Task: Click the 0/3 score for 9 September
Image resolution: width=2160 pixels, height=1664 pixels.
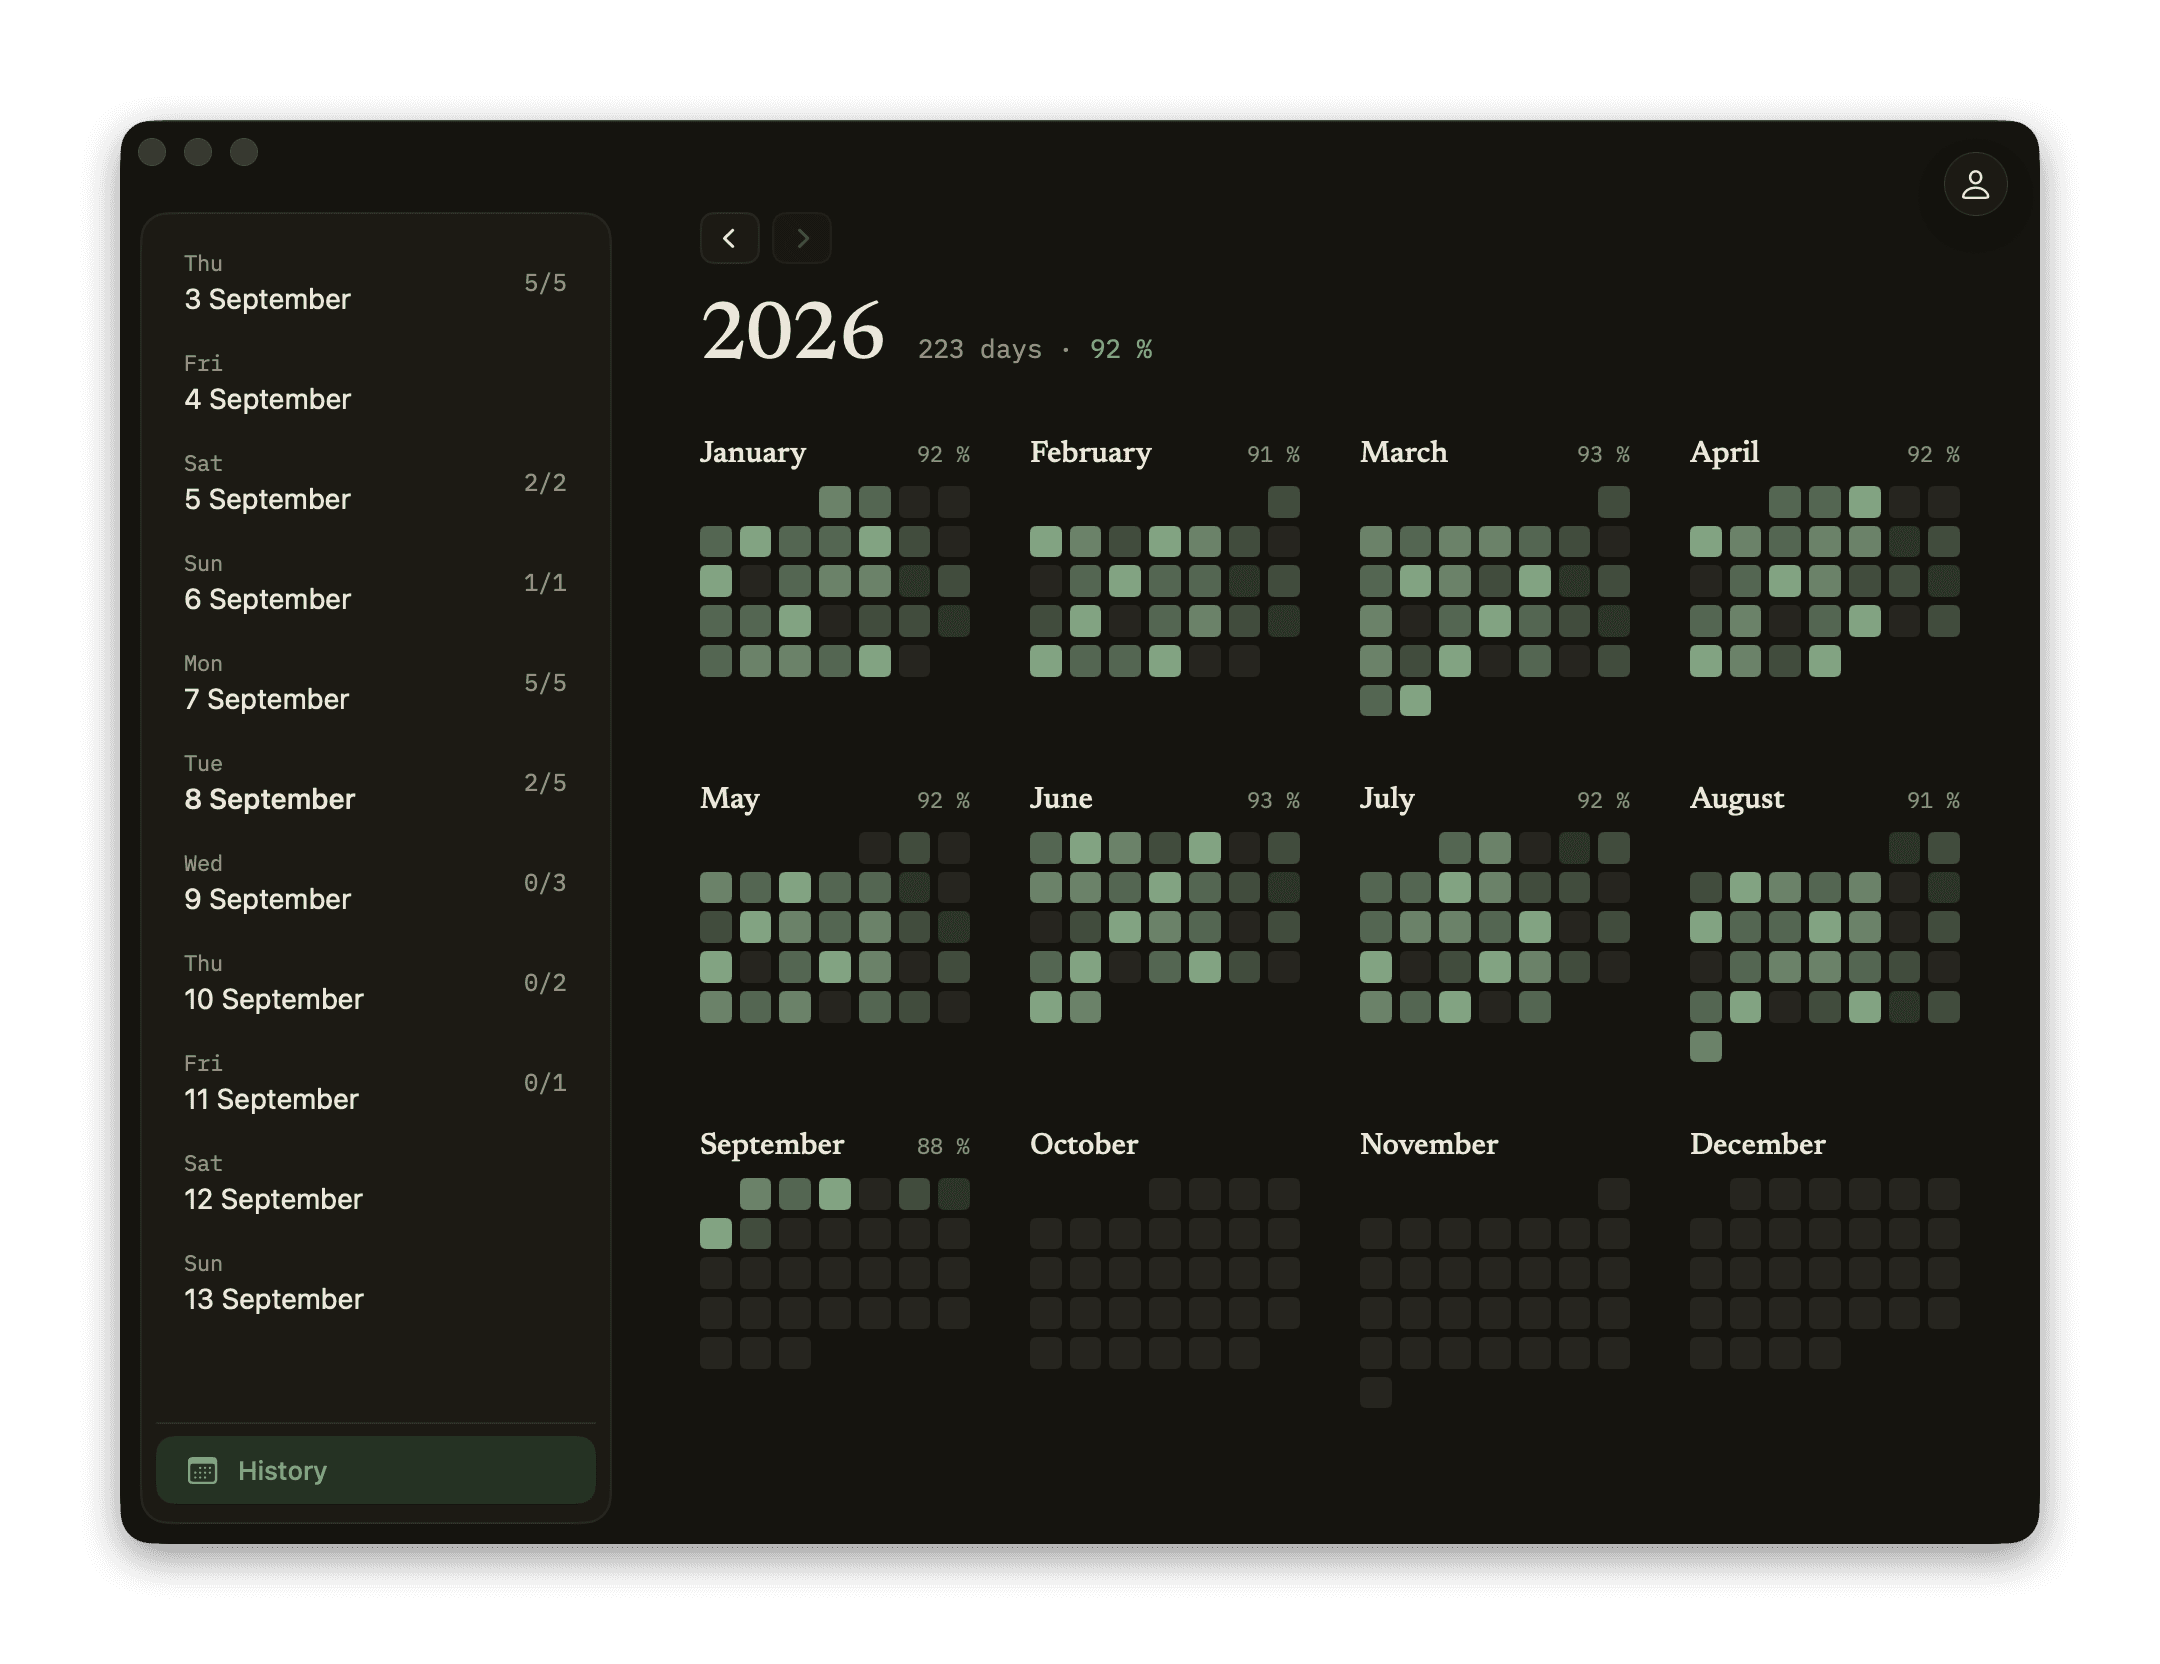Action: (x=545, y=882)
